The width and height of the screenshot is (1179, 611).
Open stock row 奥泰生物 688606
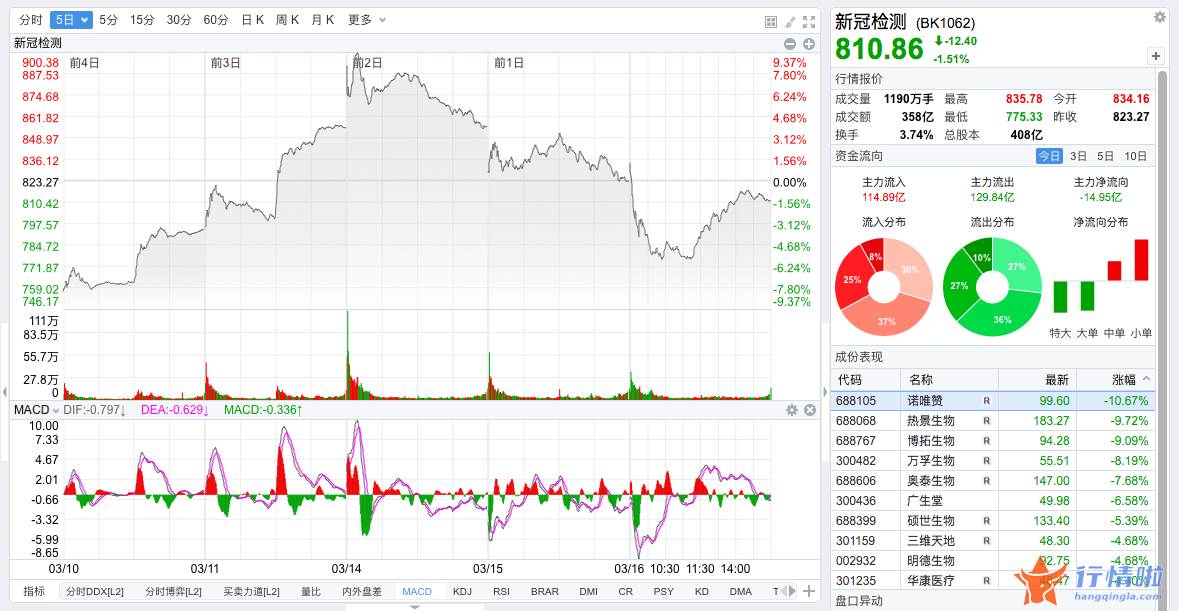pos(993,480)
